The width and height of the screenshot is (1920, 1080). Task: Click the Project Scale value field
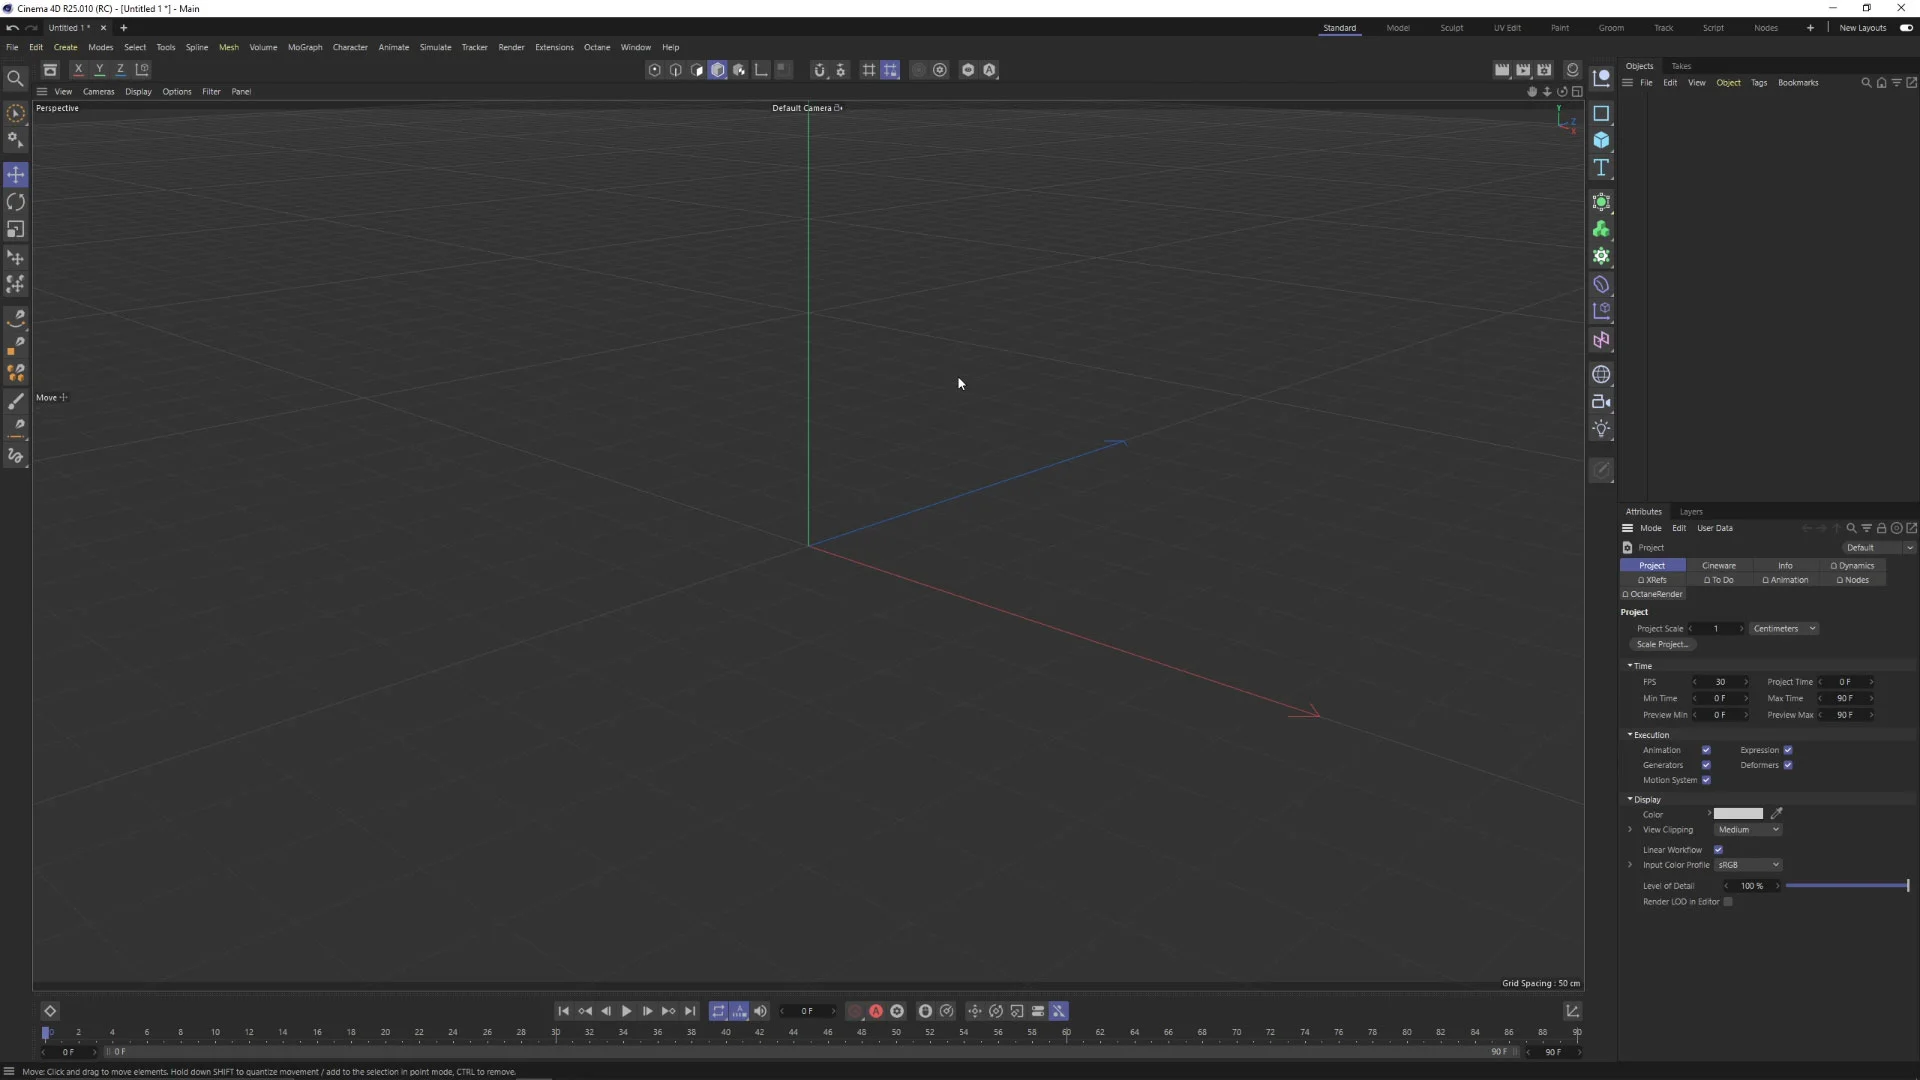click(x=1716, y=629)
